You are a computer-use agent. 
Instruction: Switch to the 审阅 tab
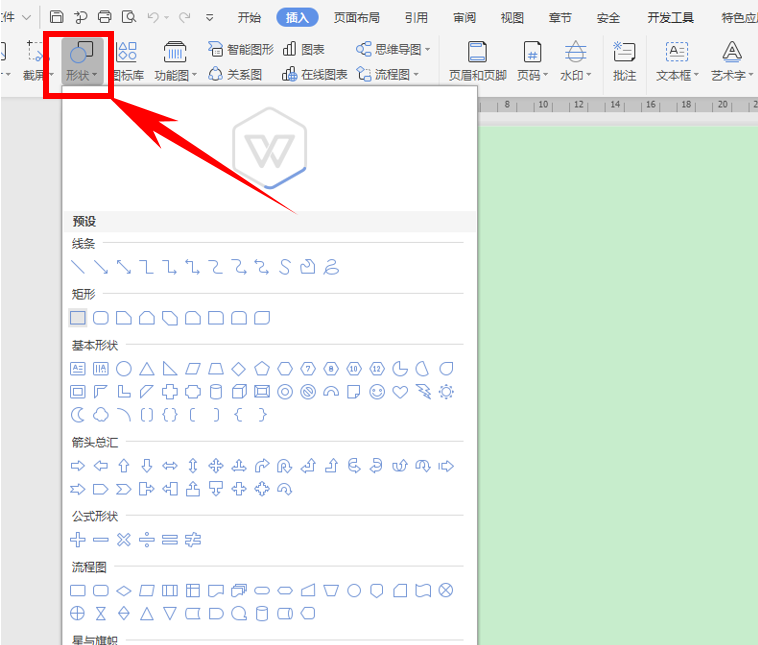[464, 18]
